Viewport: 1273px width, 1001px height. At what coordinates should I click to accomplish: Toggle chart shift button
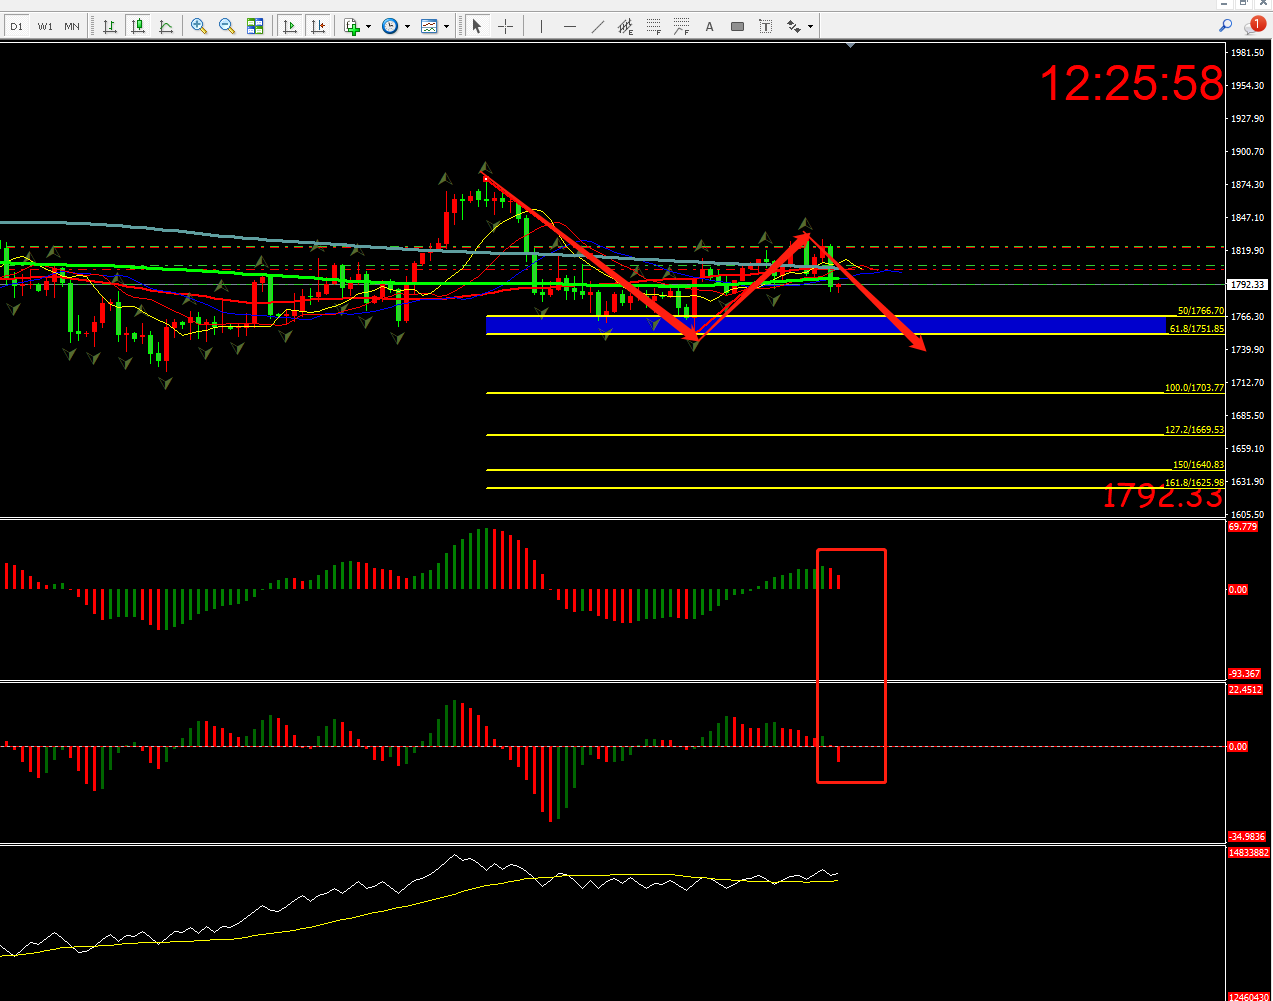click(x=318, y=26)
